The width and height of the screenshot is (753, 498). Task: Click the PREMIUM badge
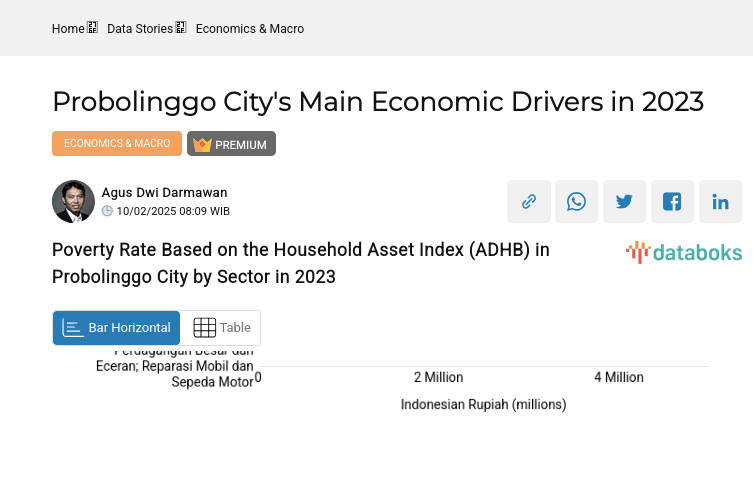tap(231, 144)
